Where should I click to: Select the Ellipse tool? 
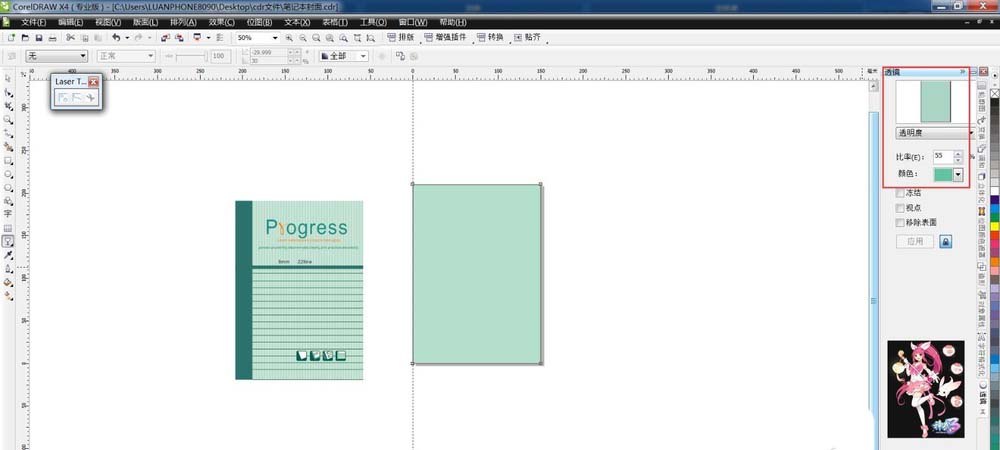point(8,174)
